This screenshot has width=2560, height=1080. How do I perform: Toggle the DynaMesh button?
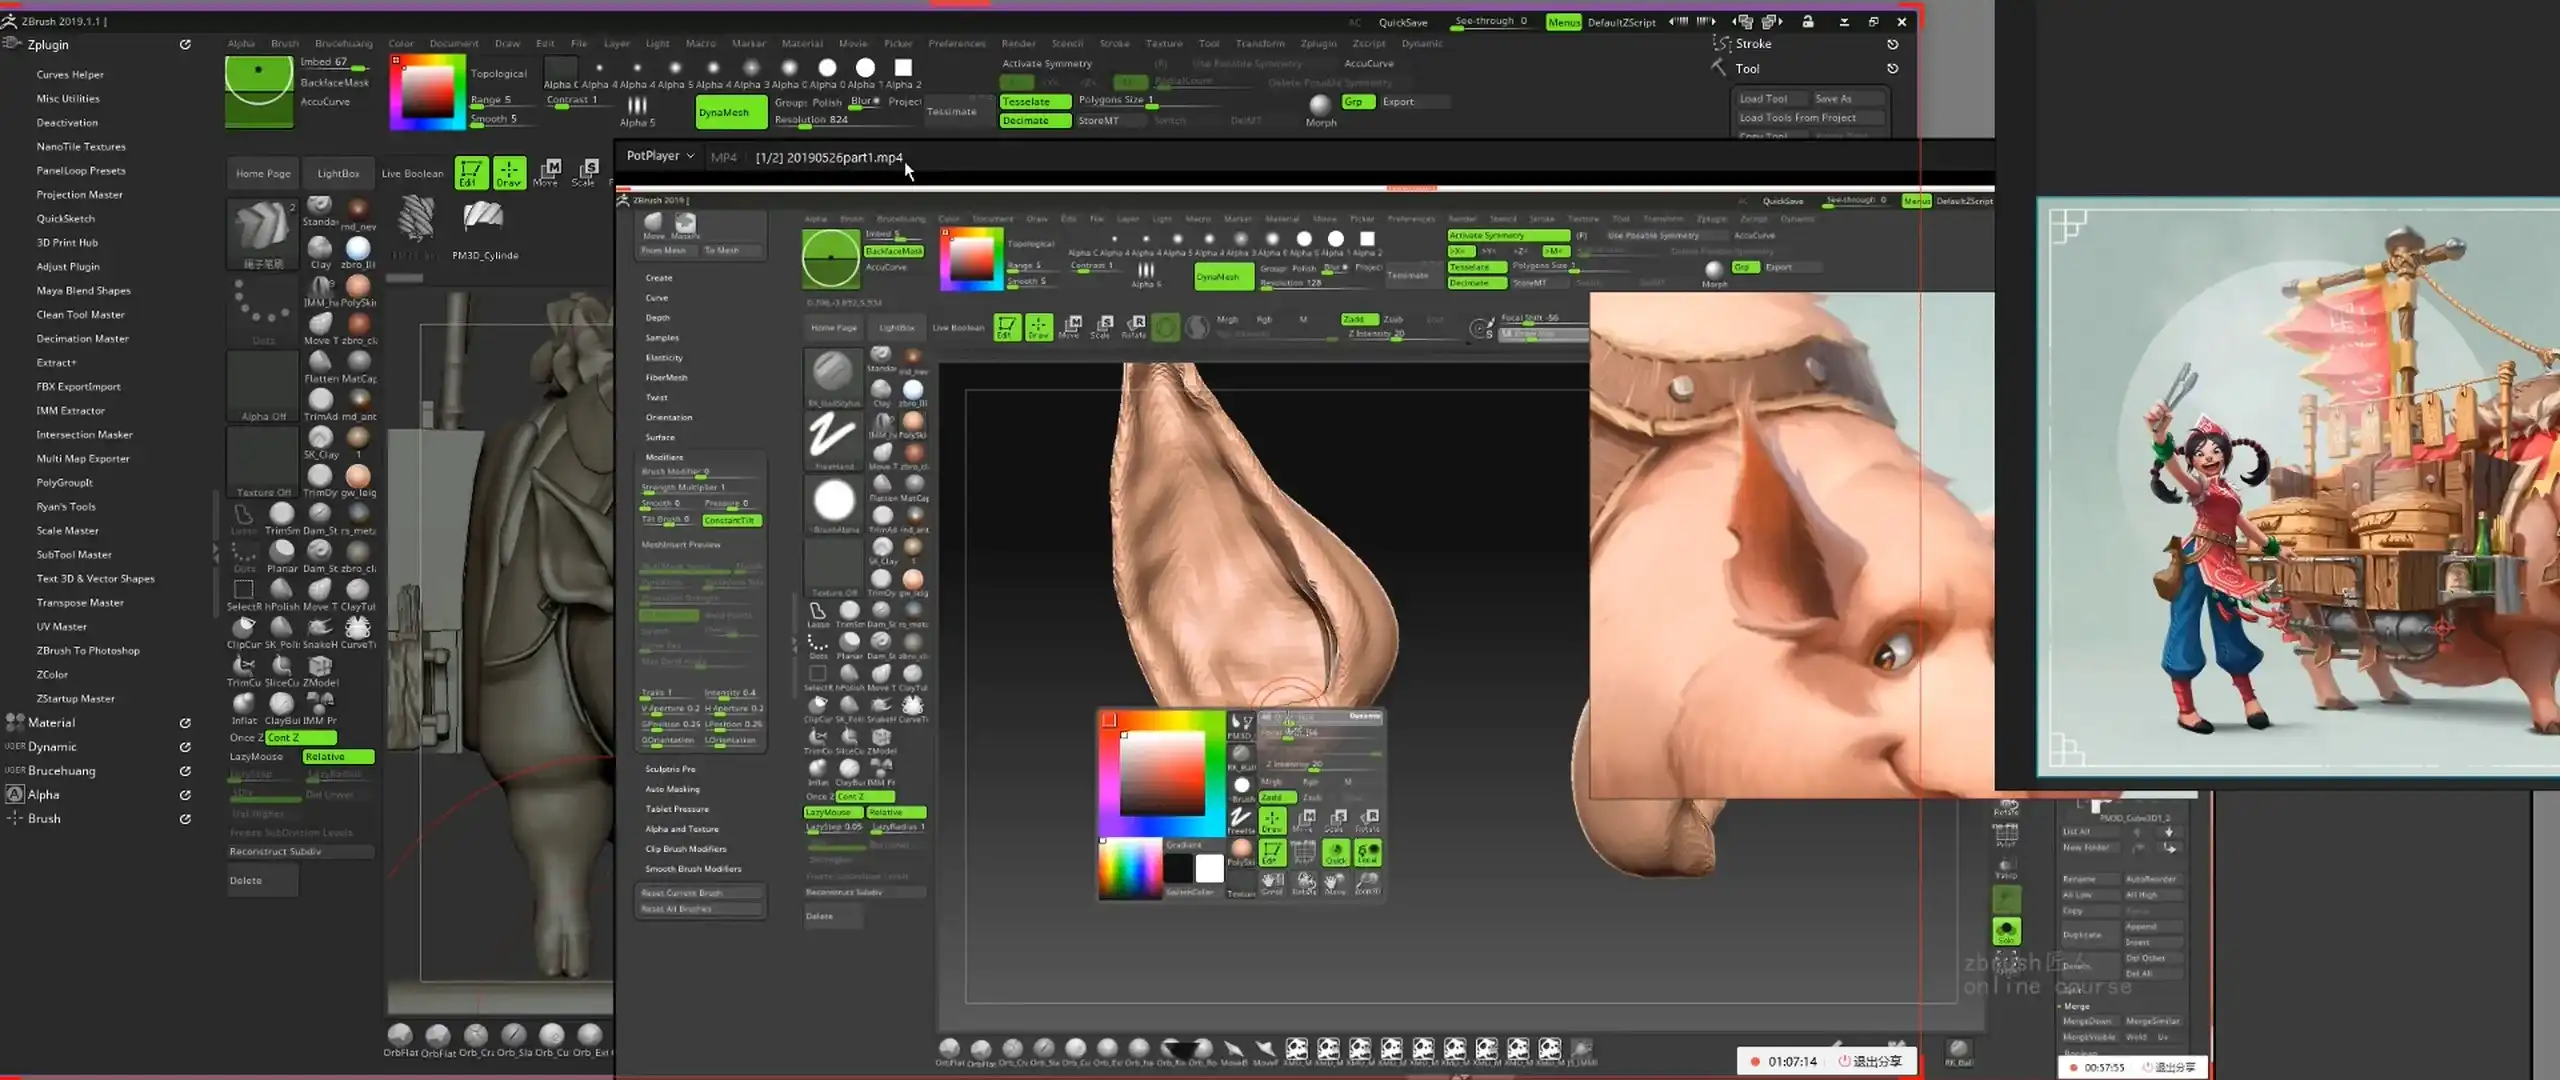click(x=731, y=112)
